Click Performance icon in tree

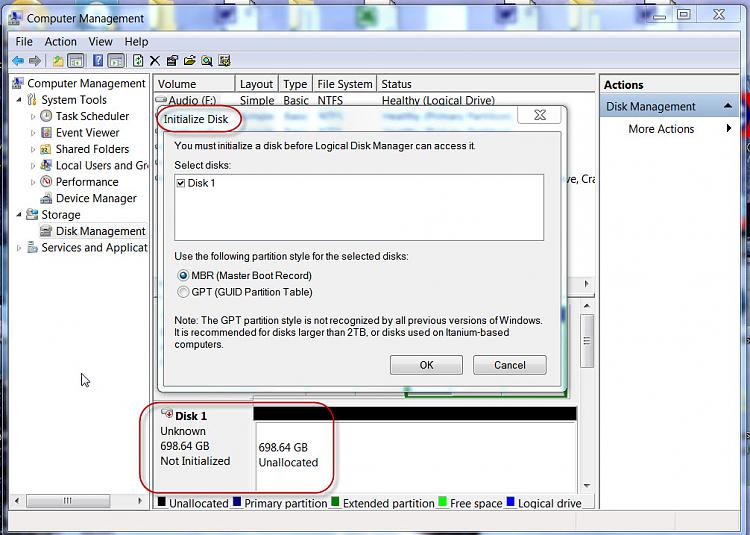pos(46,182)
